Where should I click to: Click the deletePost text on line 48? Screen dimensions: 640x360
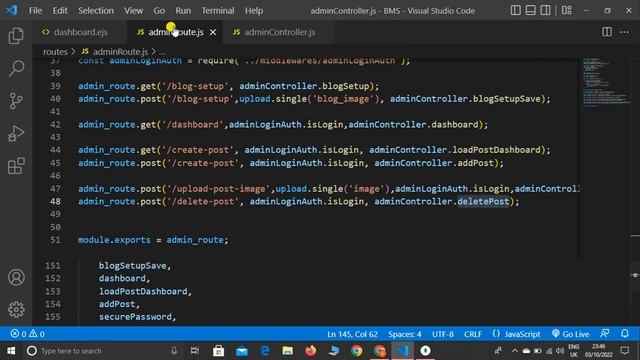pyautogui.click(x=483, y=201)
